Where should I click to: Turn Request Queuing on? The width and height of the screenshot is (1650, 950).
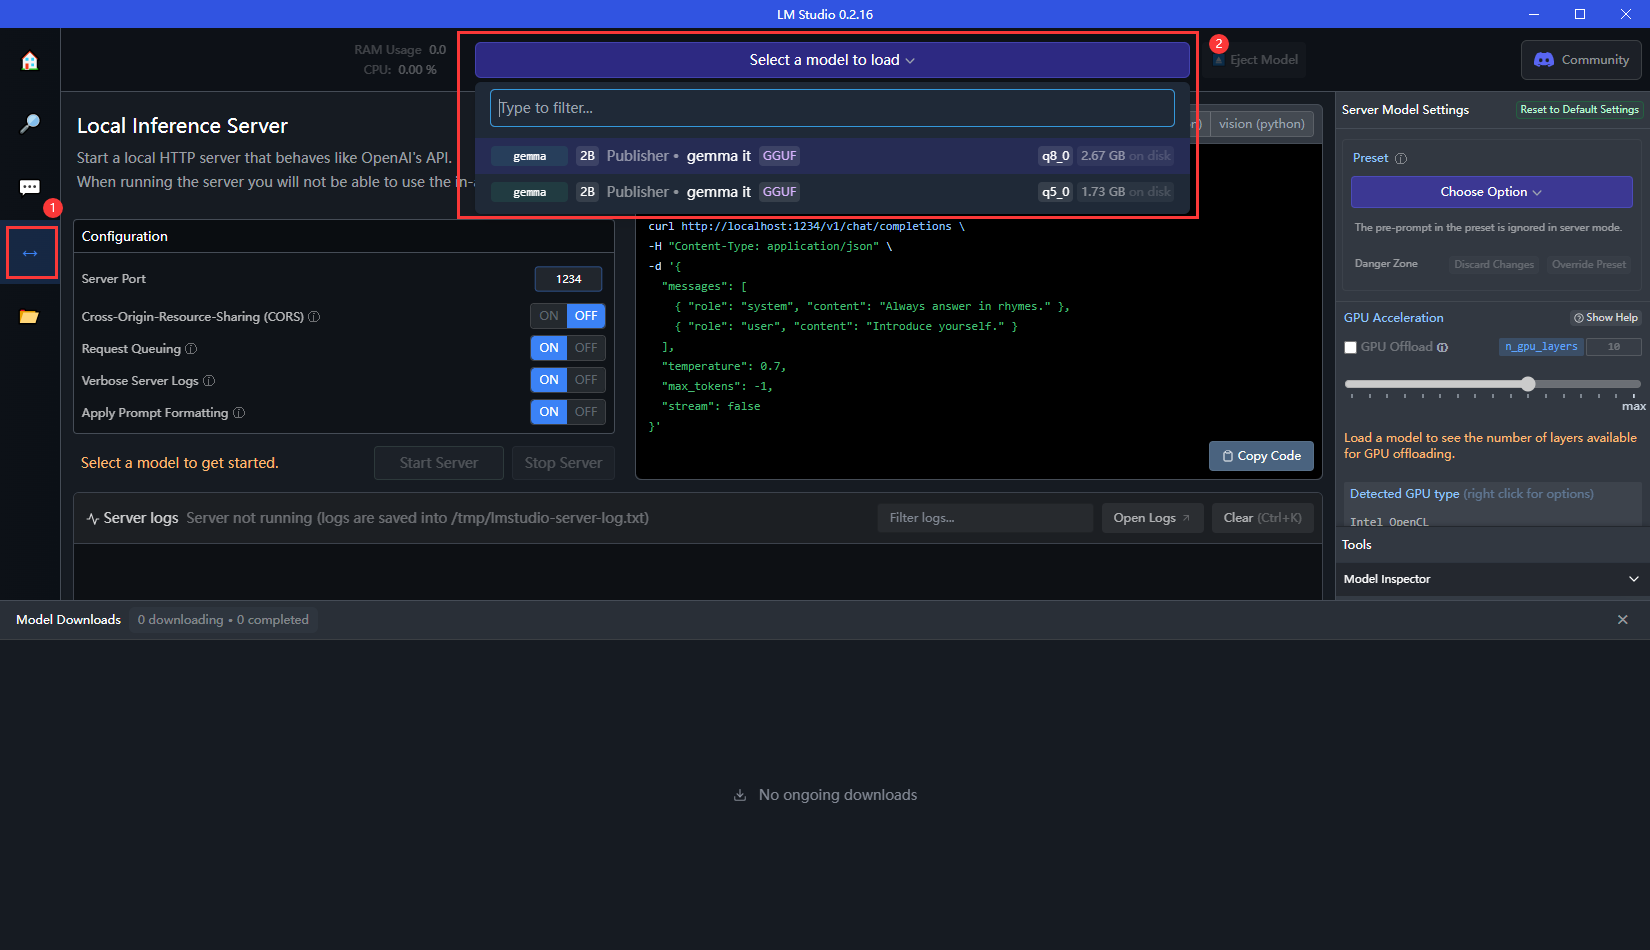point(549,348)
